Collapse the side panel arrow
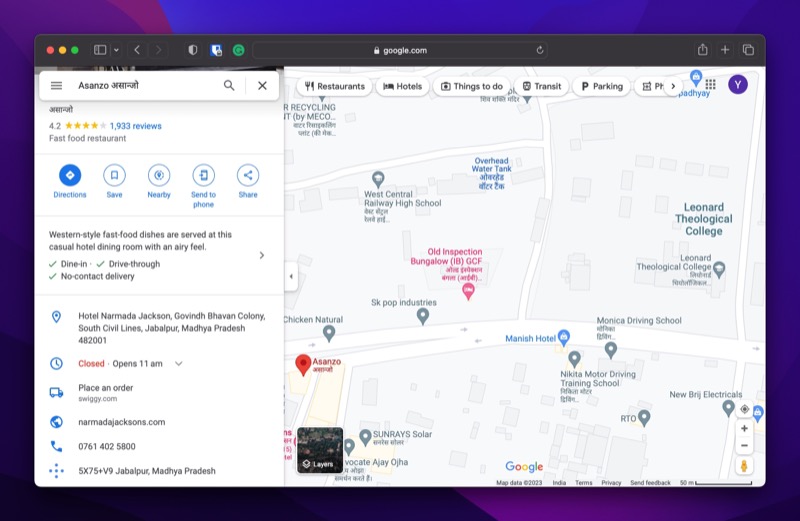 click(291, 277)
